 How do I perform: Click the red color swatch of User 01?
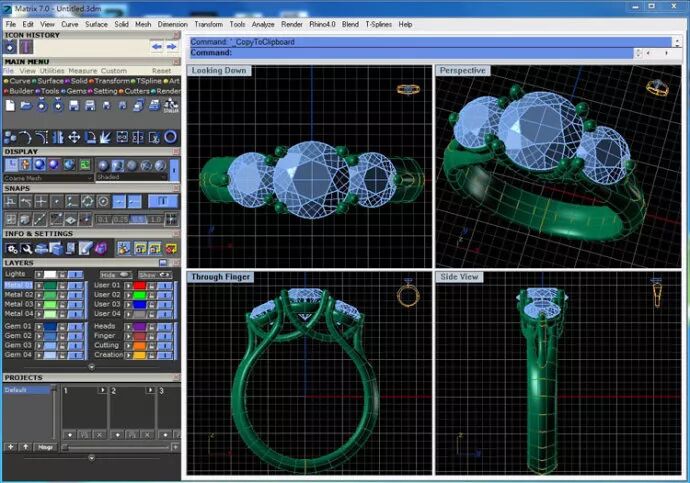tap(139, 285)
